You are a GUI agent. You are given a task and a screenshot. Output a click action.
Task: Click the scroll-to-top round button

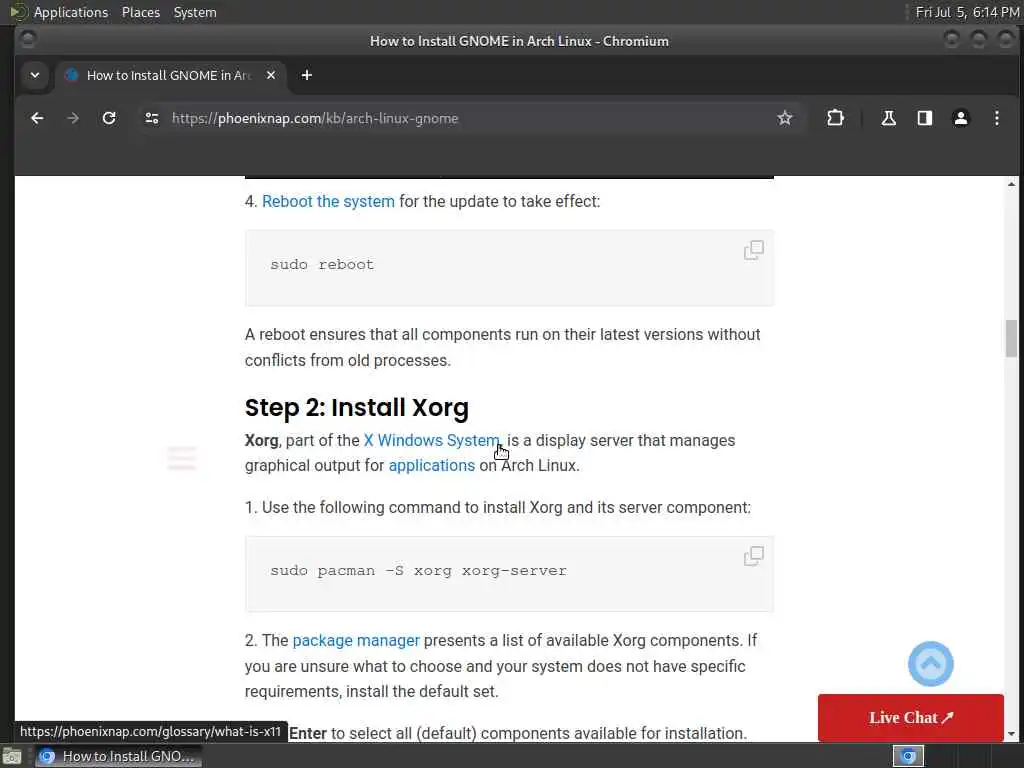pos(931,664)
